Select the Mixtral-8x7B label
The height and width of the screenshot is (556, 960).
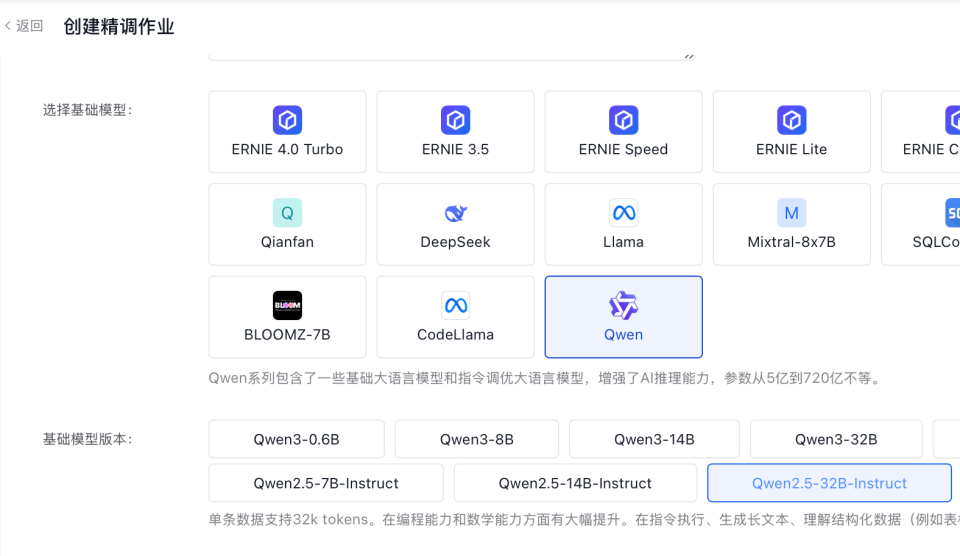tap(791, 242)
